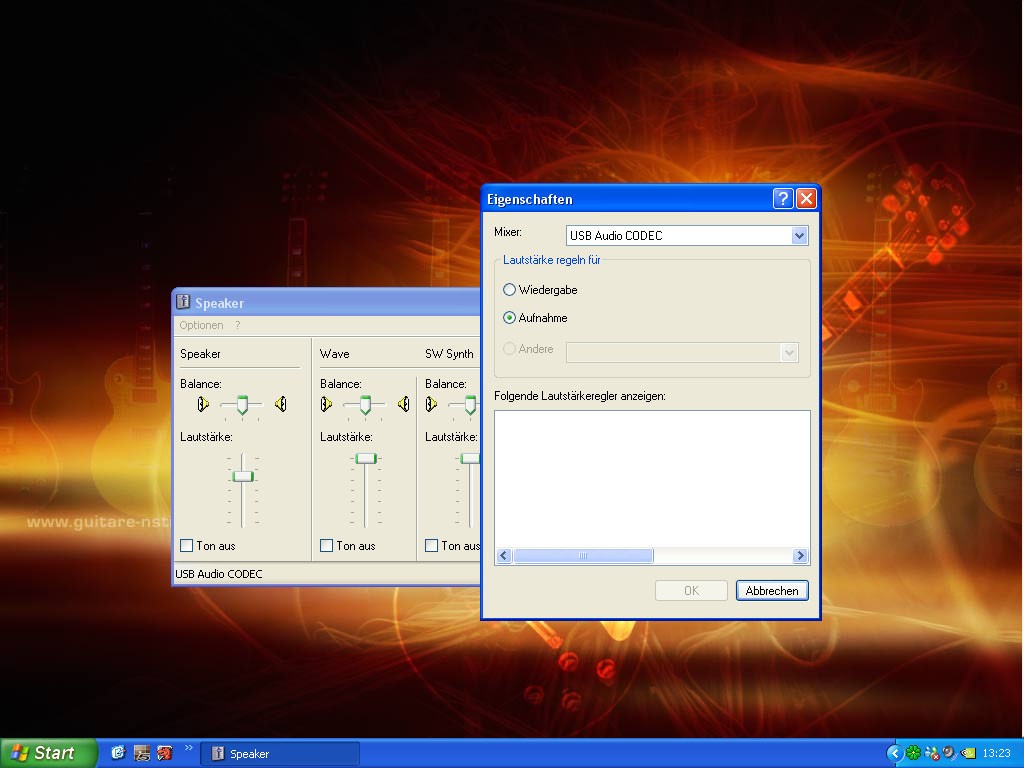Enable Ton aus for Wave channel
The width and height of the screenshot is (1024, 768).
[x=326, y=546]
